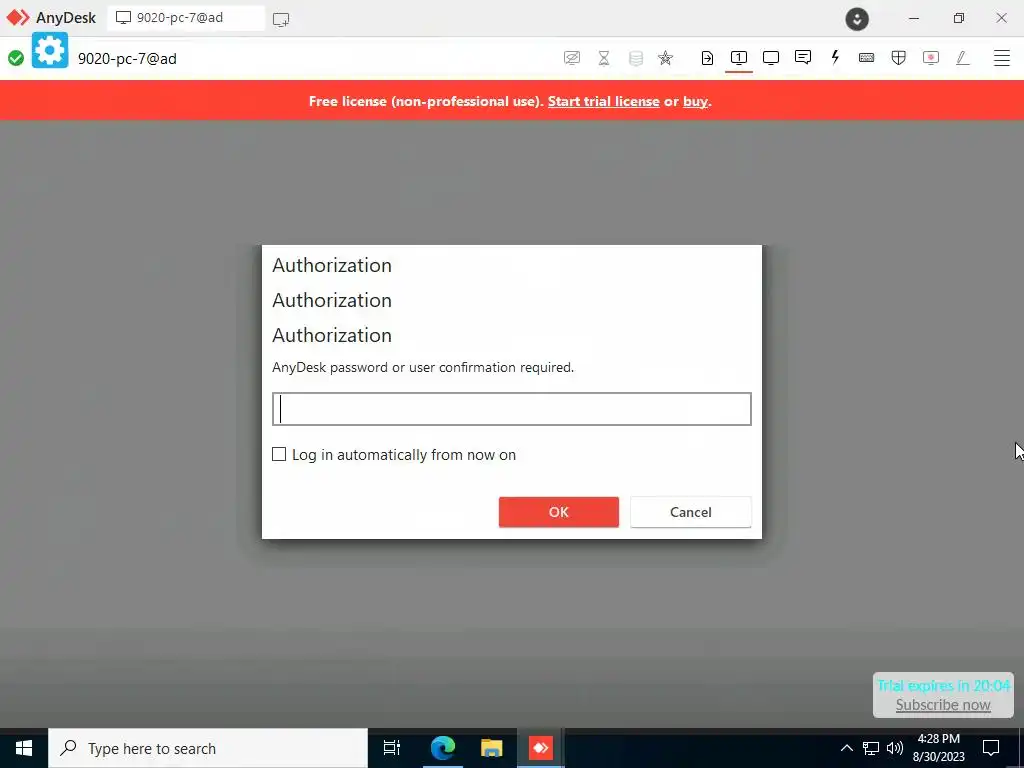Viewport: 1024px width, 768px height.
Task: Open display settings monitor icon
Action: point(771,58)
